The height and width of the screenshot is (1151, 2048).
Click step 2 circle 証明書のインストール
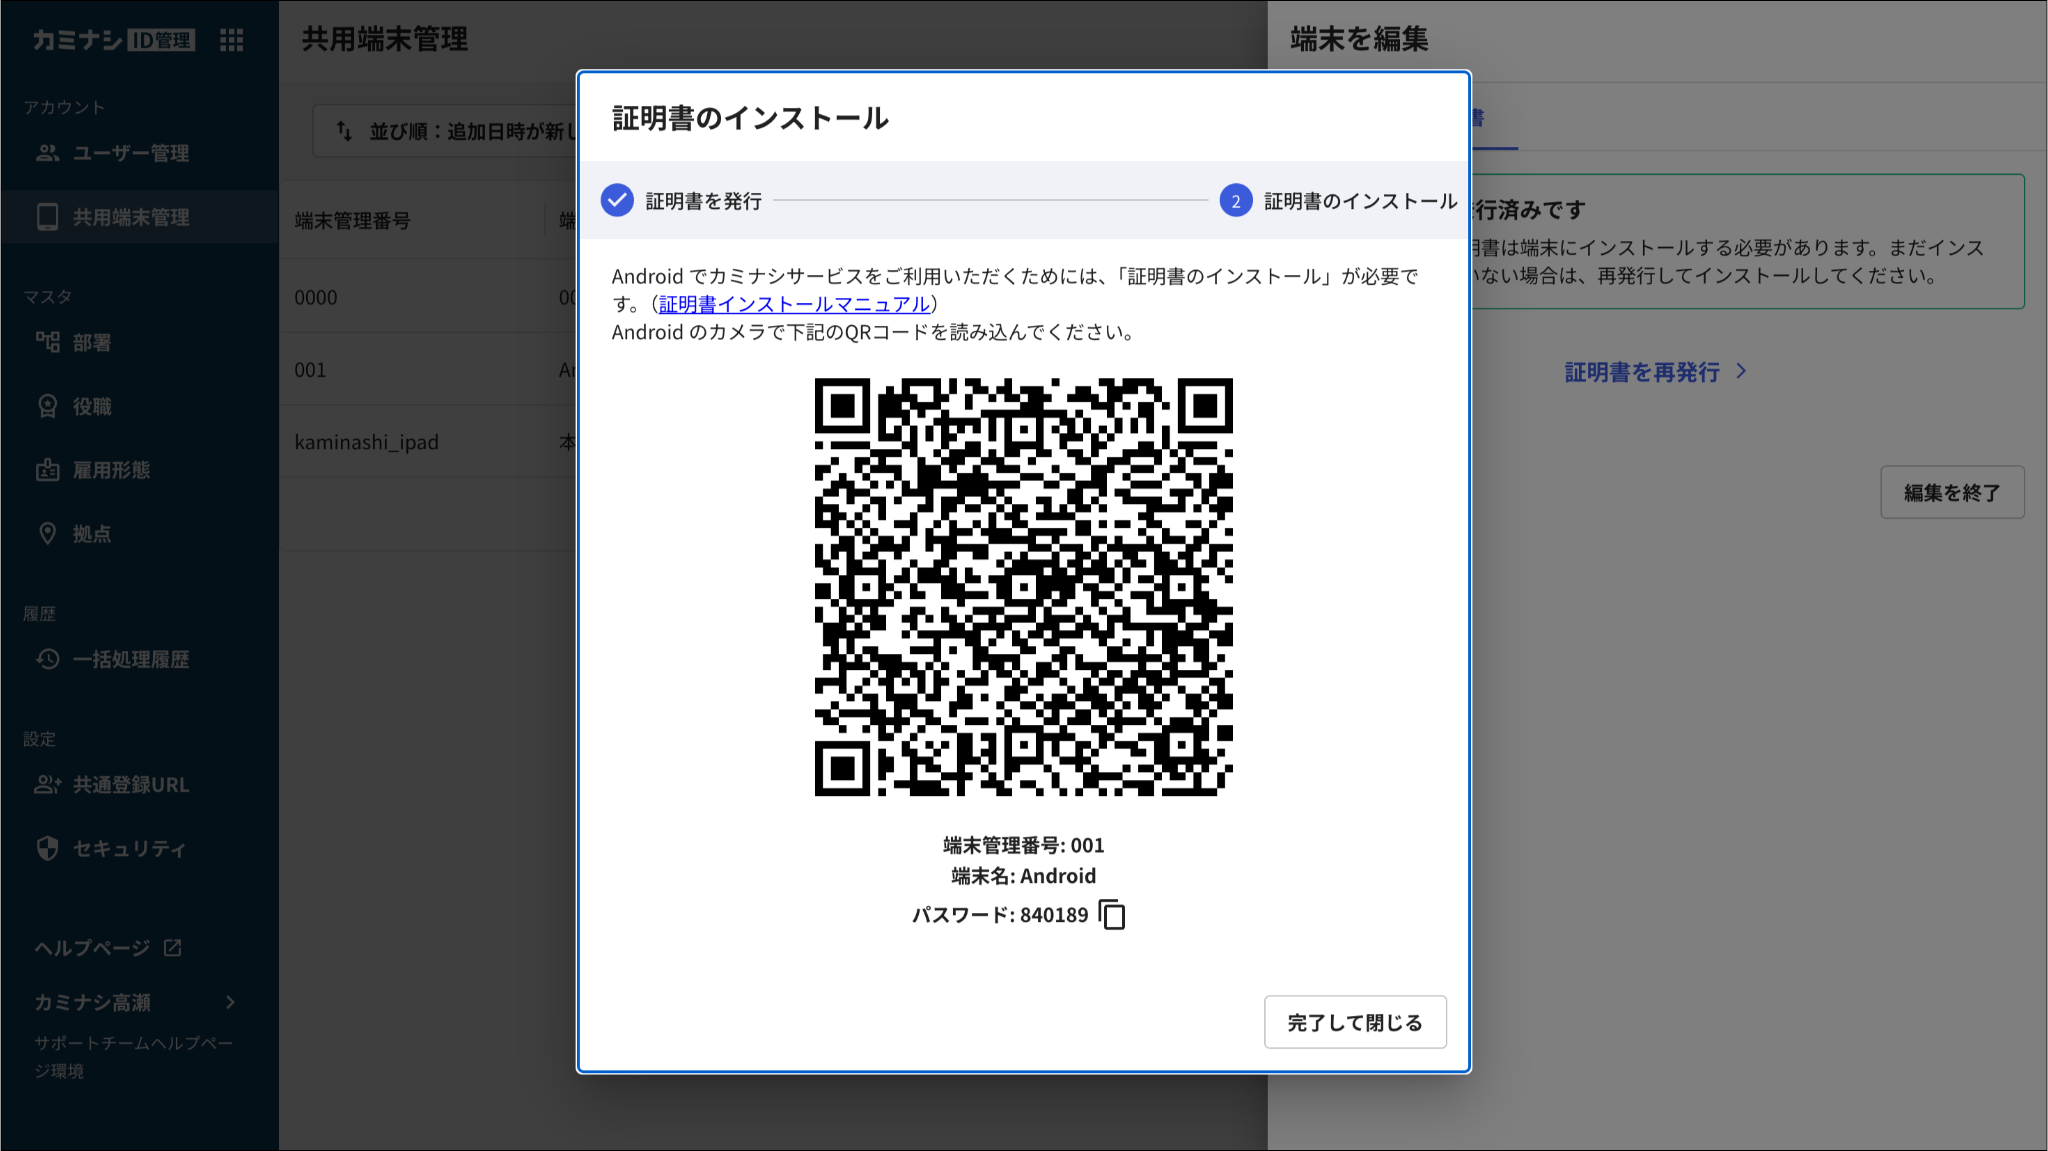tap(1235, 201)
